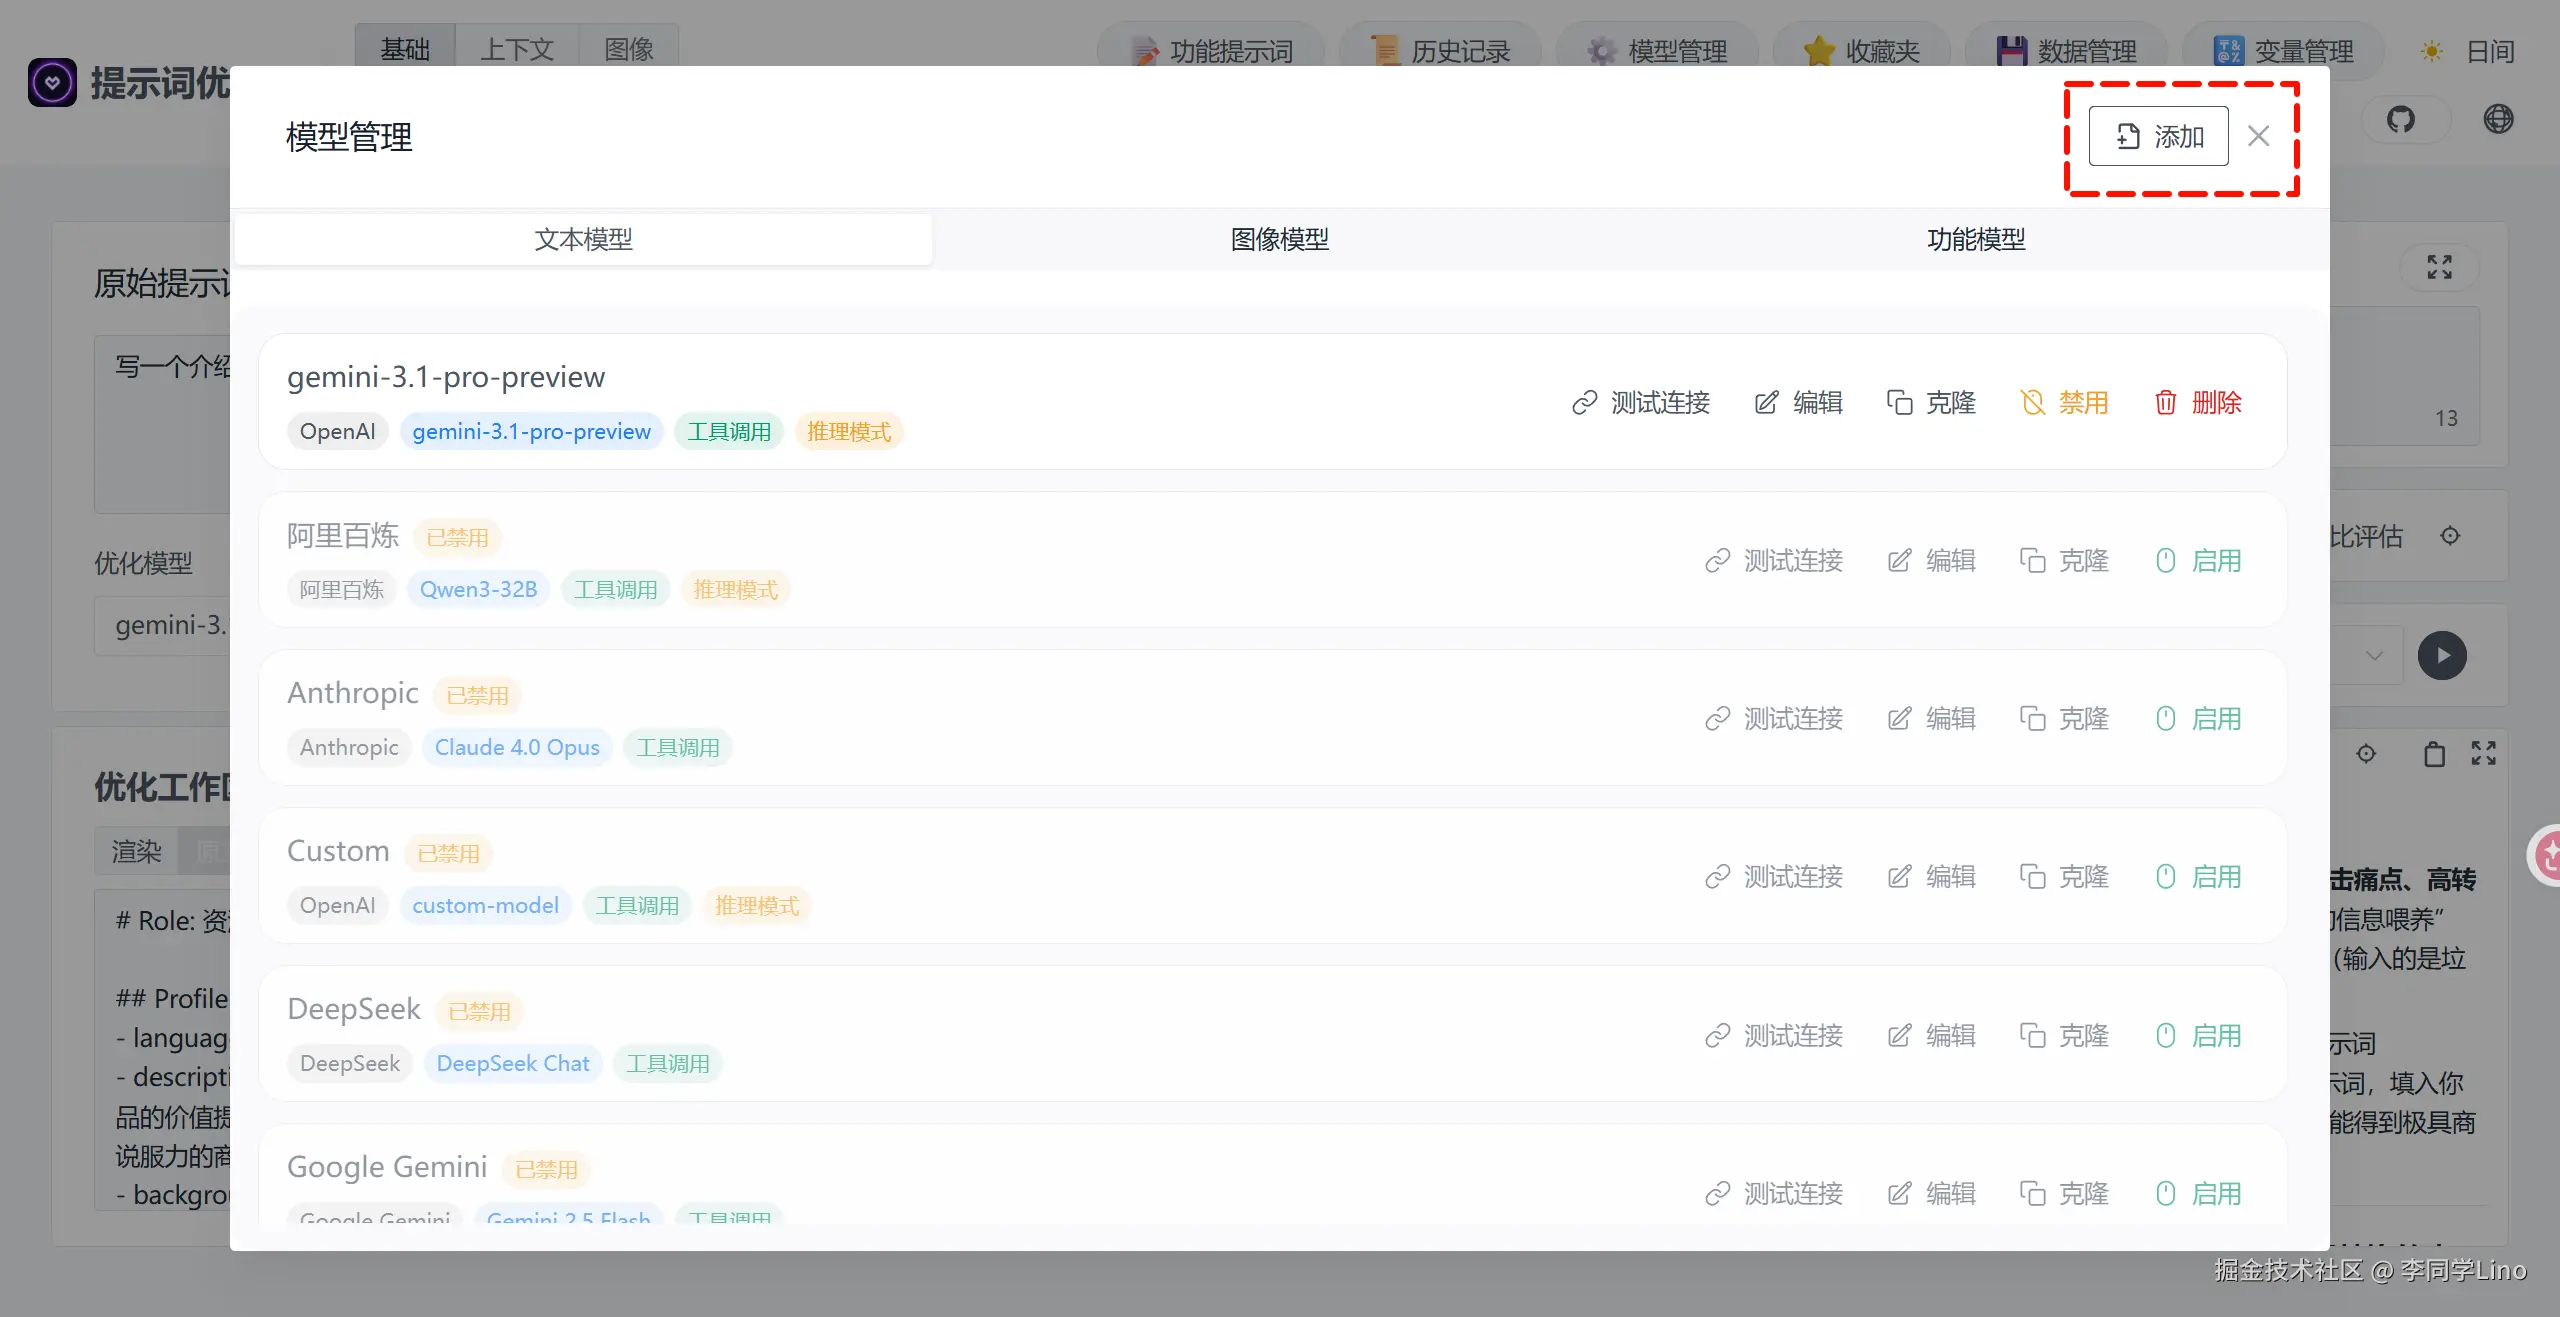Image resolution: width=2560 pixels, height=1317 pixels.
Task: Switch to the Image Models tab
Action: 1279,239
